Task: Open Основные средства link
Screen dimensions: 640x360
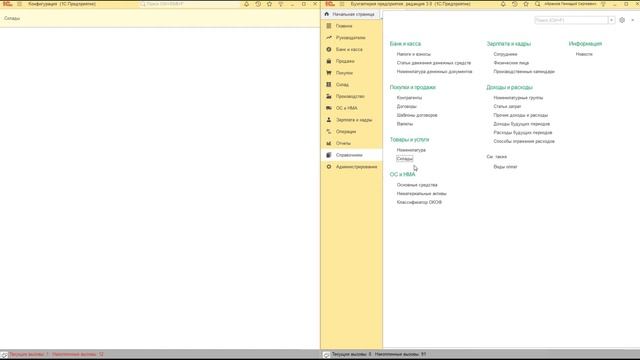Action: click(417, 185)
